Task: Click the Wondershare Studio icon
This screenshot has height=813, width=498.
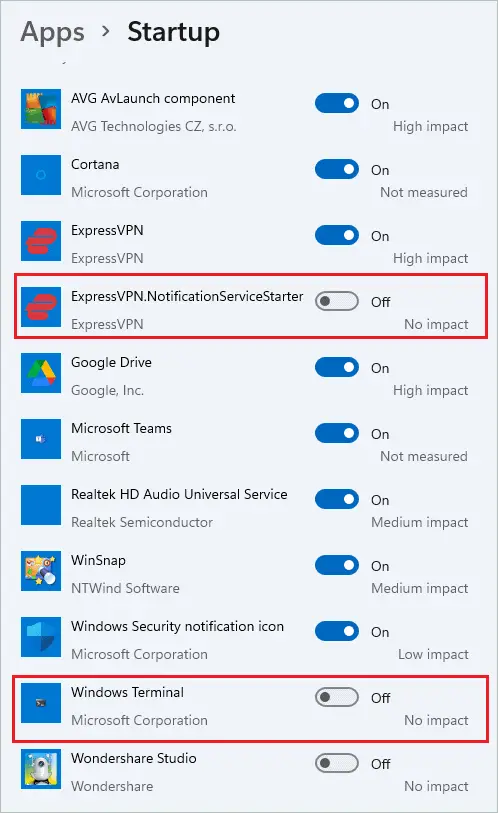Action: (x=41, y=768)
